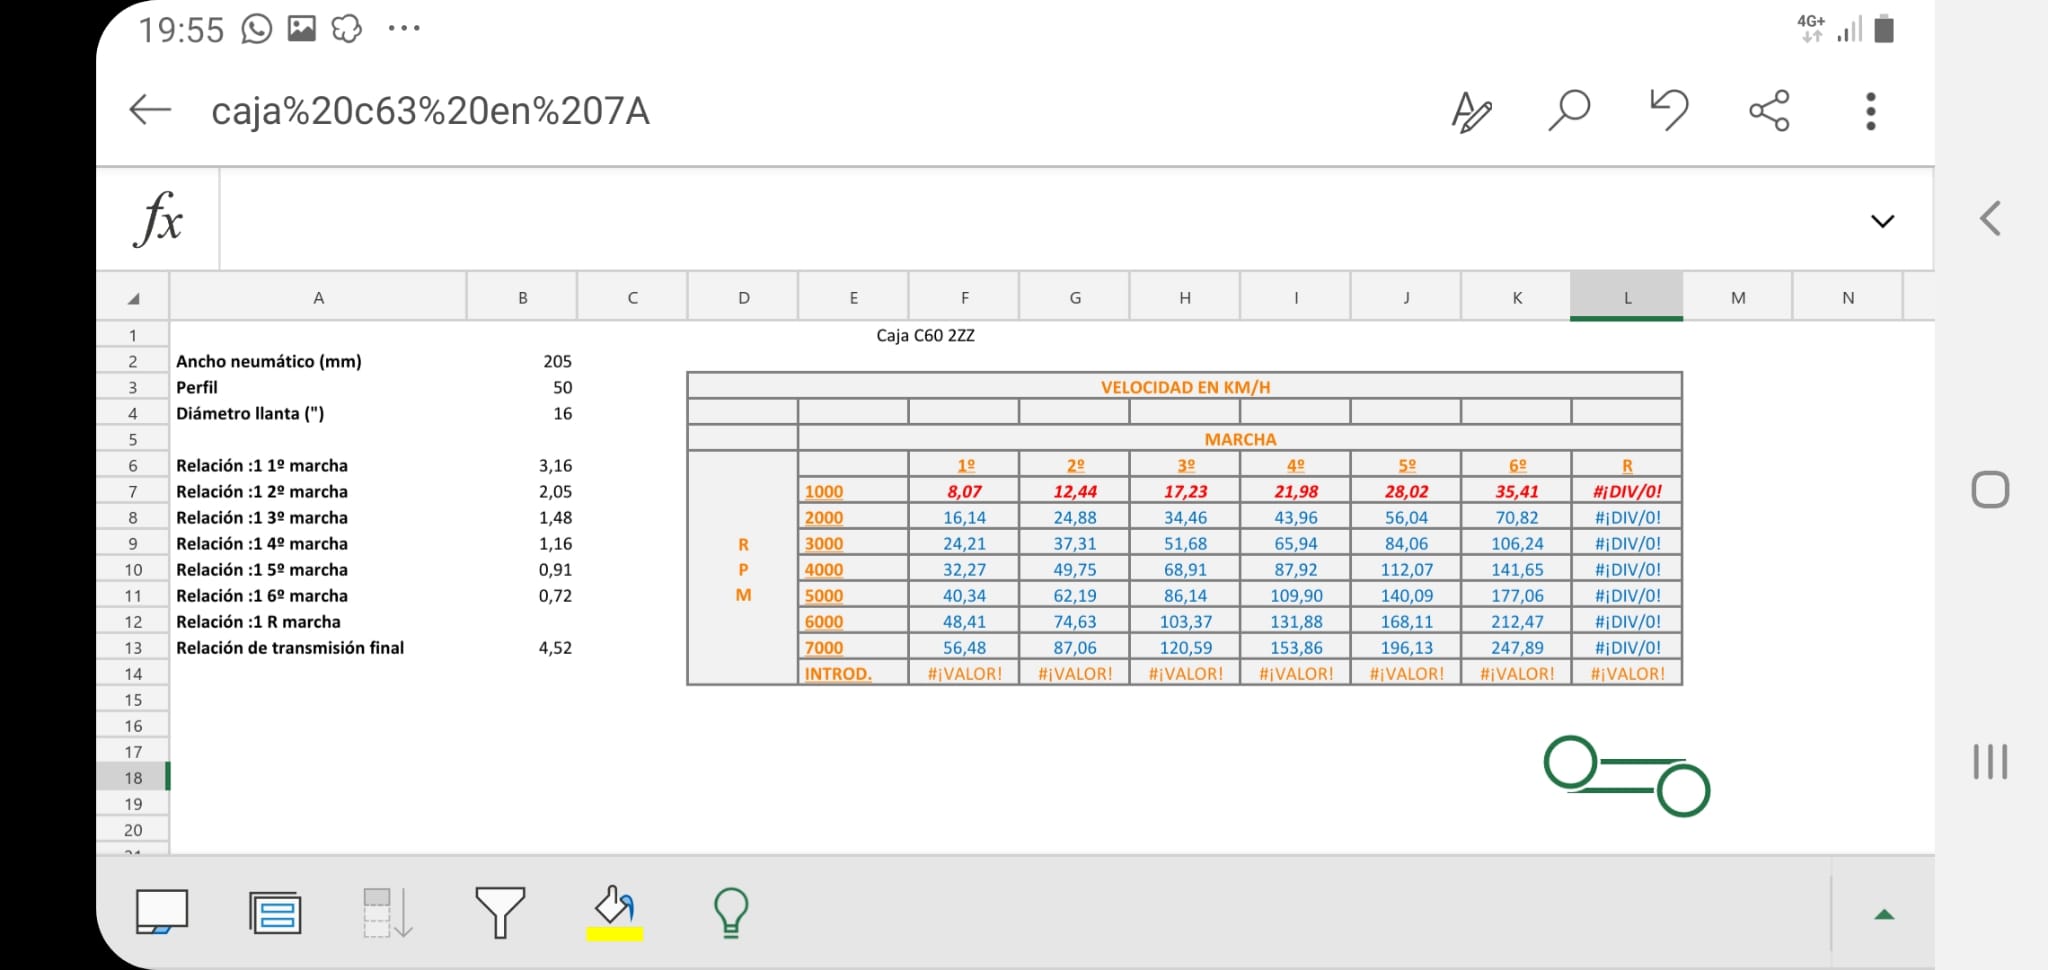Viewport: 2048px width, 970px height.
Task: Select column N header
Action: point(1848,297)
